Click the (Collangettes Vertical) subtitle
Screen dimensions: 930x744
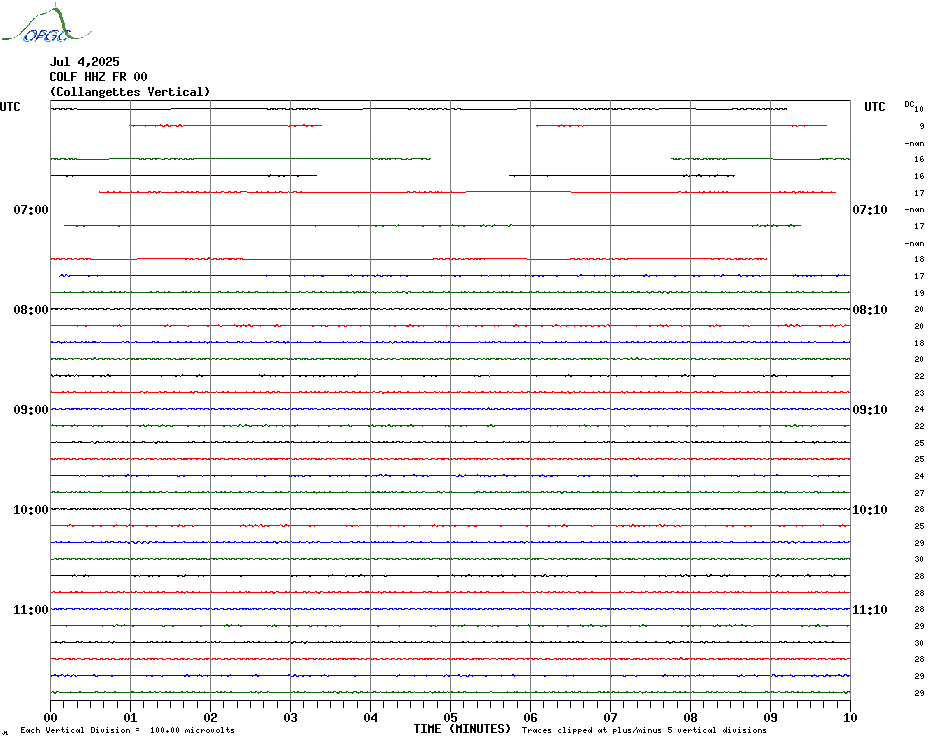tap(130, 92)
